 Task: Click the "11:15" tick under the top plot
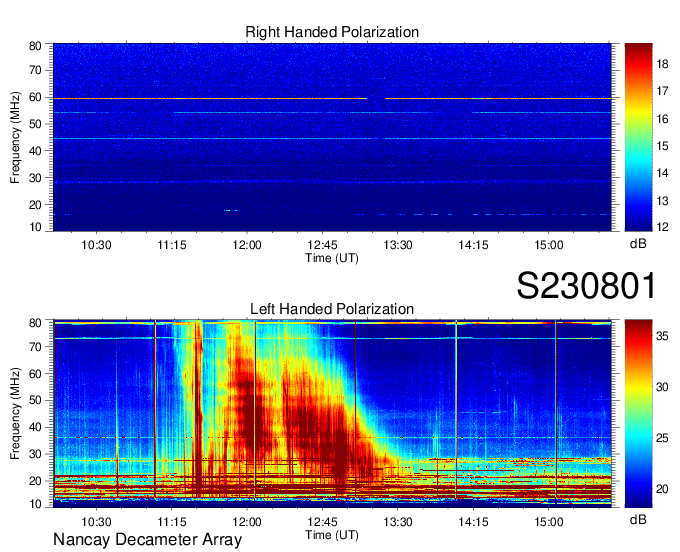[x=172, y=245]
